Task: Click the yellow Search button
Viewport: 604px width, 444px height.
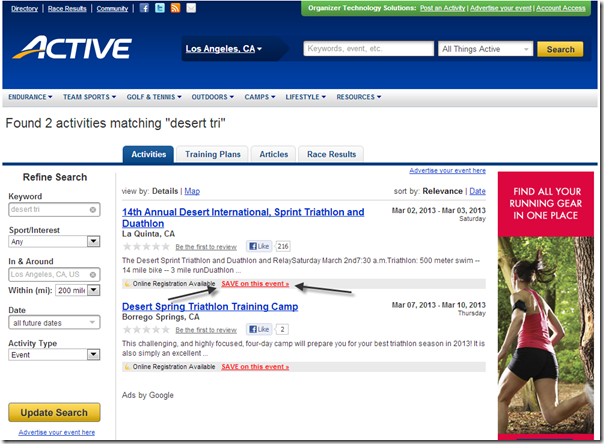Action: [x=560, y=49]
